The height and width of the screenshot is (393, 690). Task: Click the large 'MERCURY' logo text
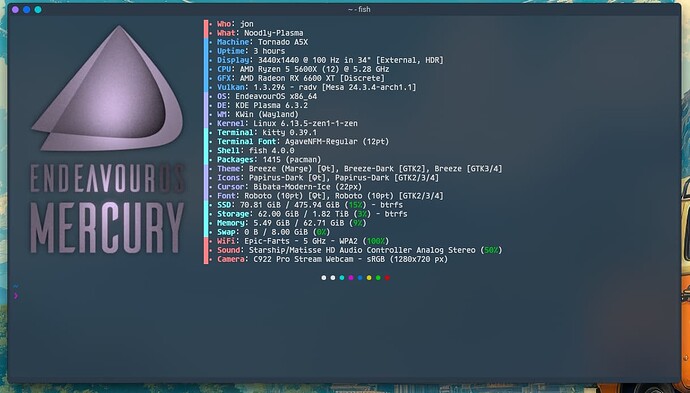(107, 228)
